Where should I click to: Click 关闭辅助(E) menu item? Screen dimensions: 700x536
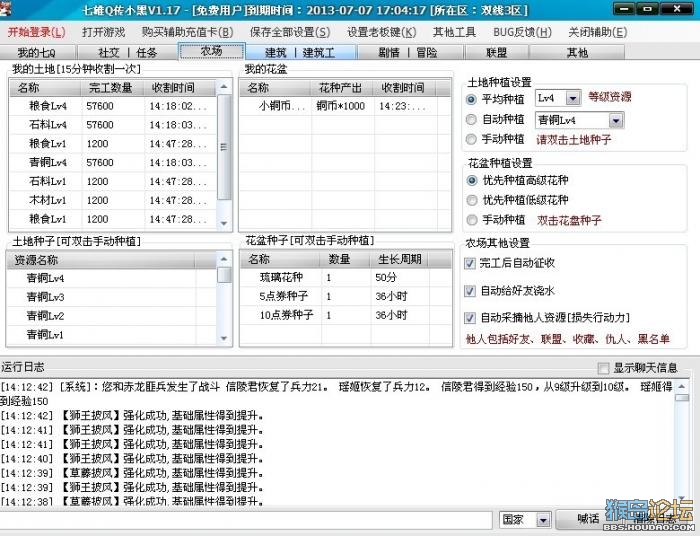598,32
